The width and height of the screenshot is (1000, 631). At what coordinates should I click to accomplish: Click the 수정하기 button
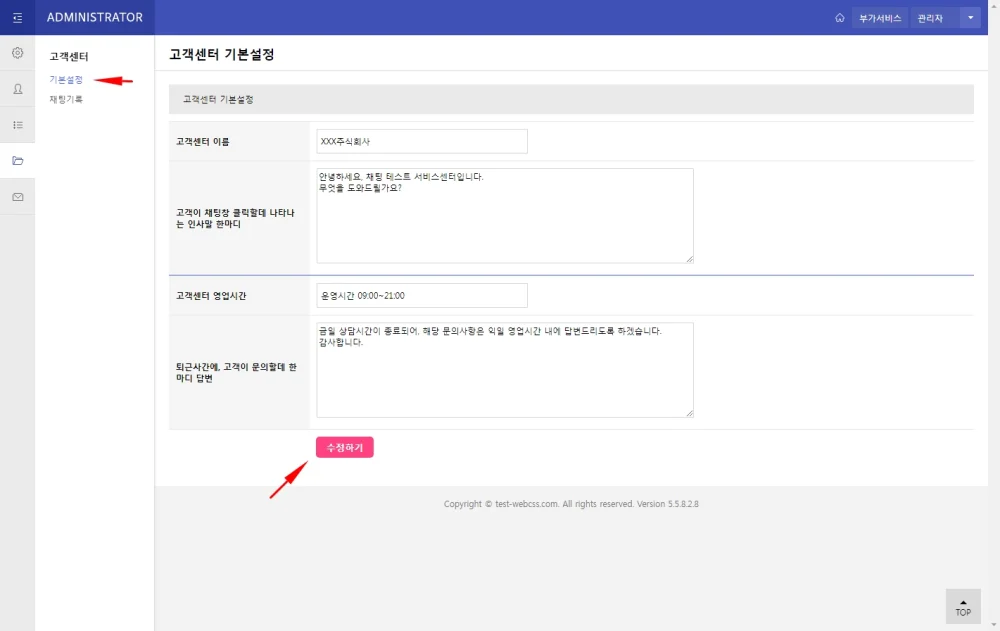(344, 447)
